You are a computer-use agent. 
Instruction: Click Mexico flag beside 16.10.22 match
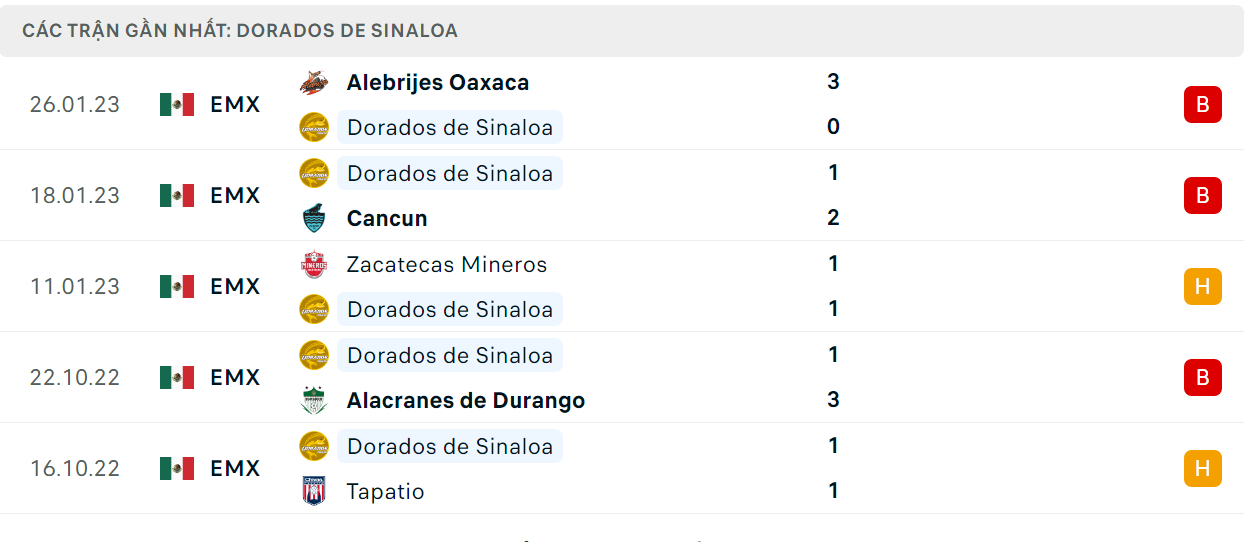click(177, 468)
